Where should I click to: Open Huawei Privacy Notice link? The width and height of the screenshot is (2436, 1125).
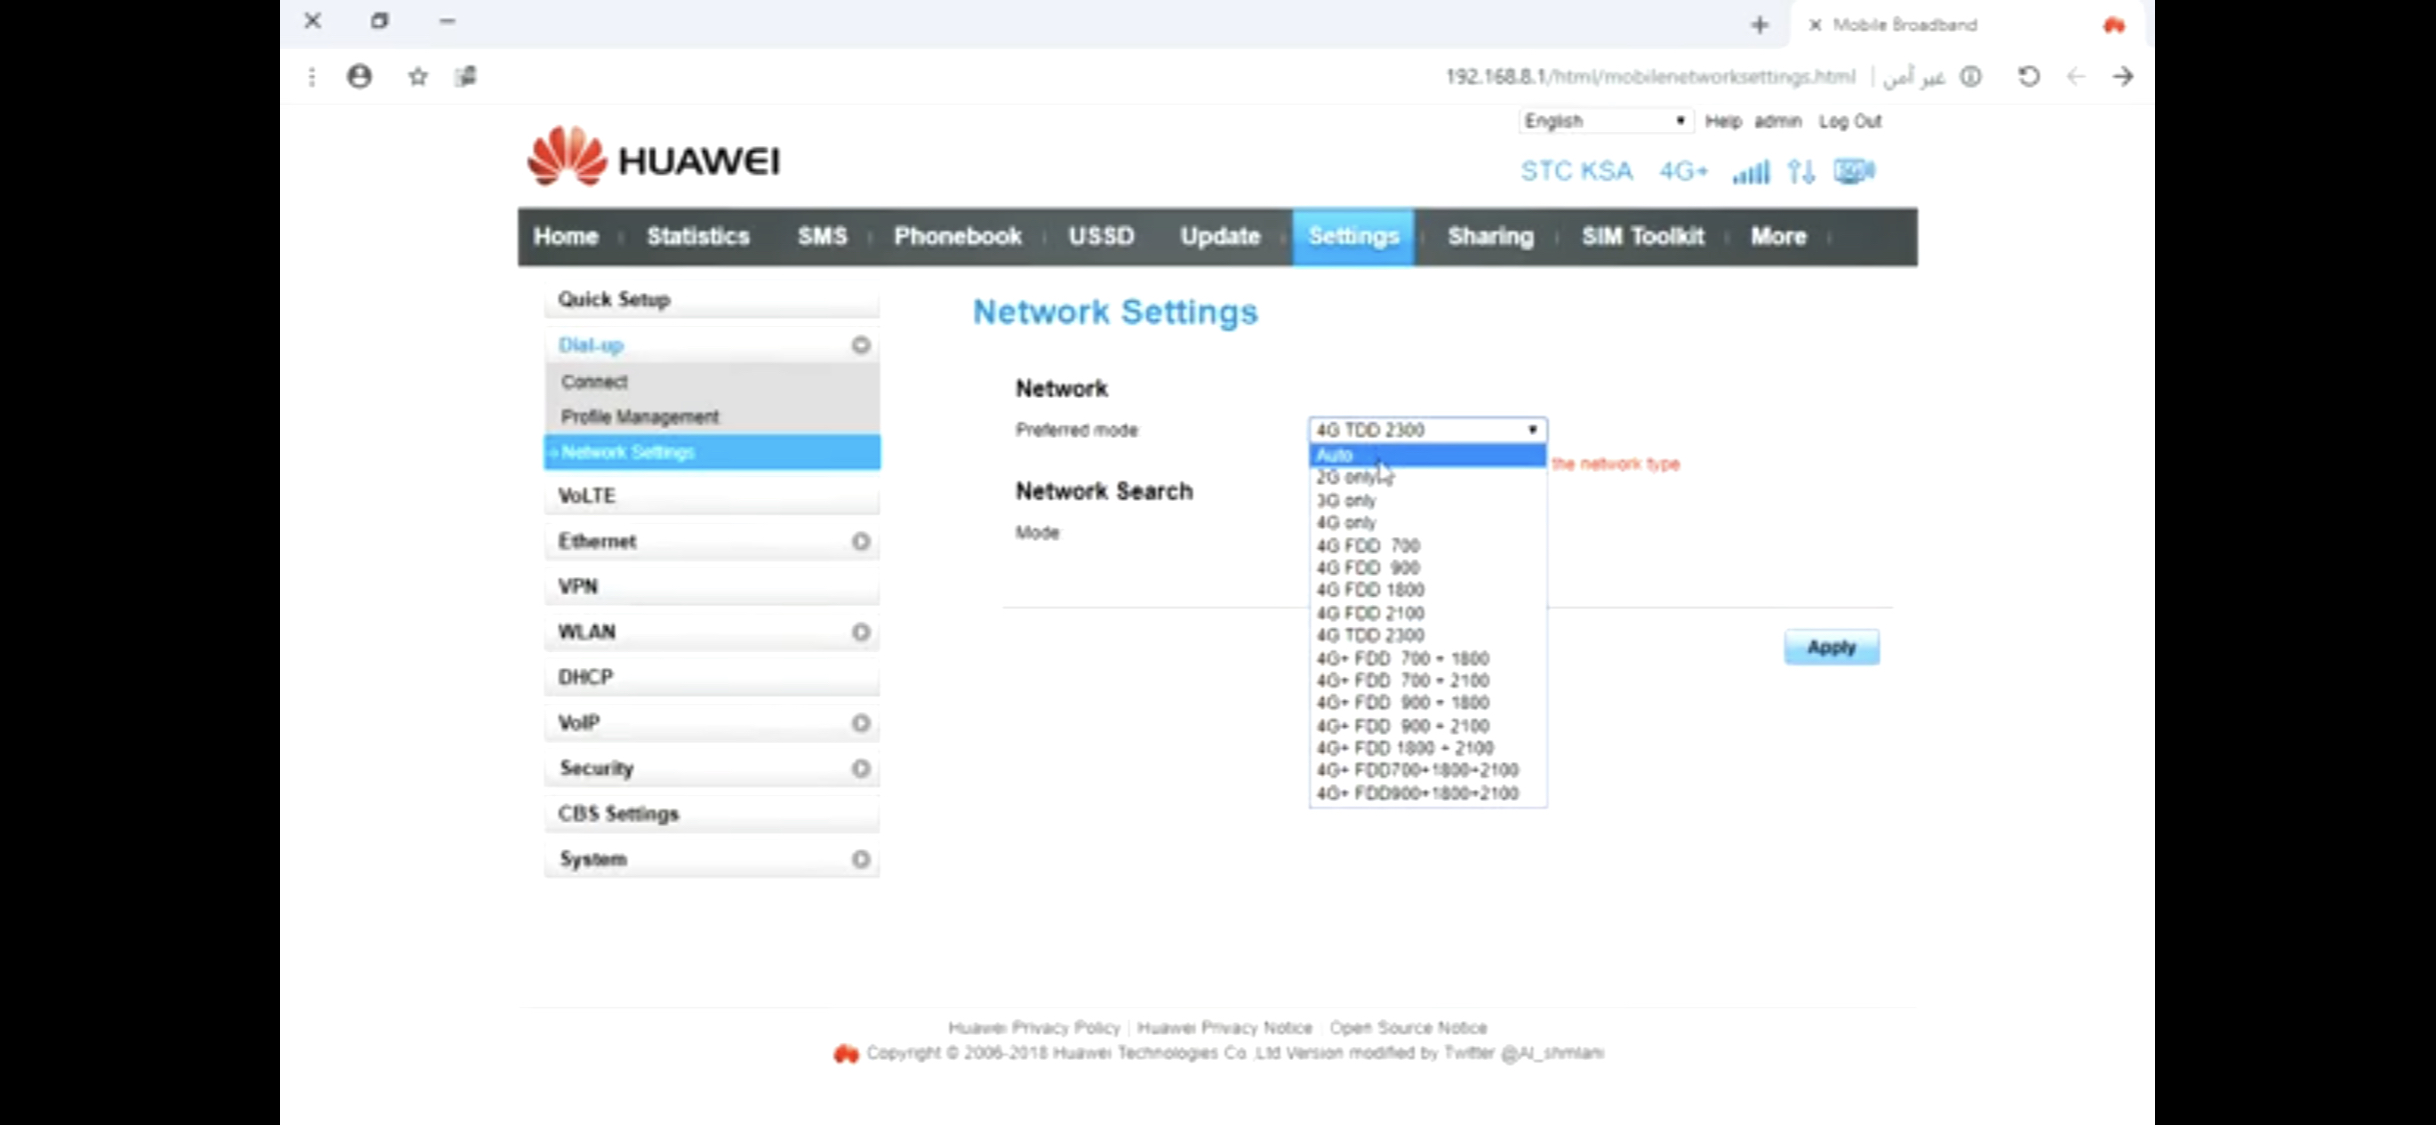pyautogui.click(x=1225, y=1027)
